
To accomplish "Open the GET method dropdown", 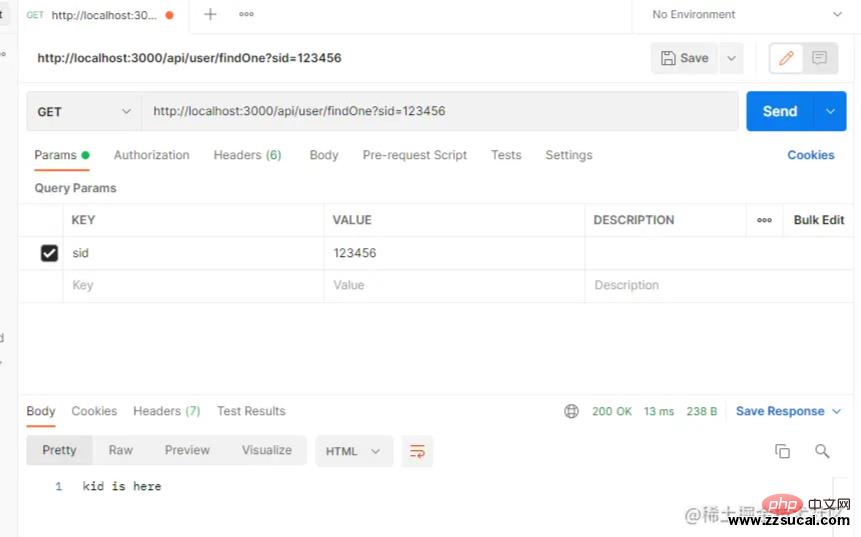I will [84, 111].
